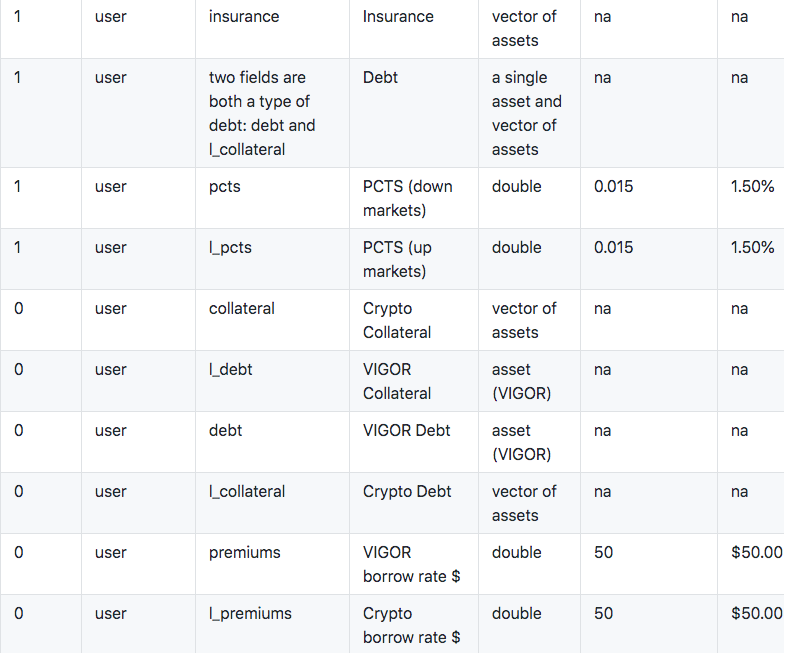This screenshot has height=653, width=791.
Task: Select the 'l_pcts' field name cell
Action: tap(230, 248)
